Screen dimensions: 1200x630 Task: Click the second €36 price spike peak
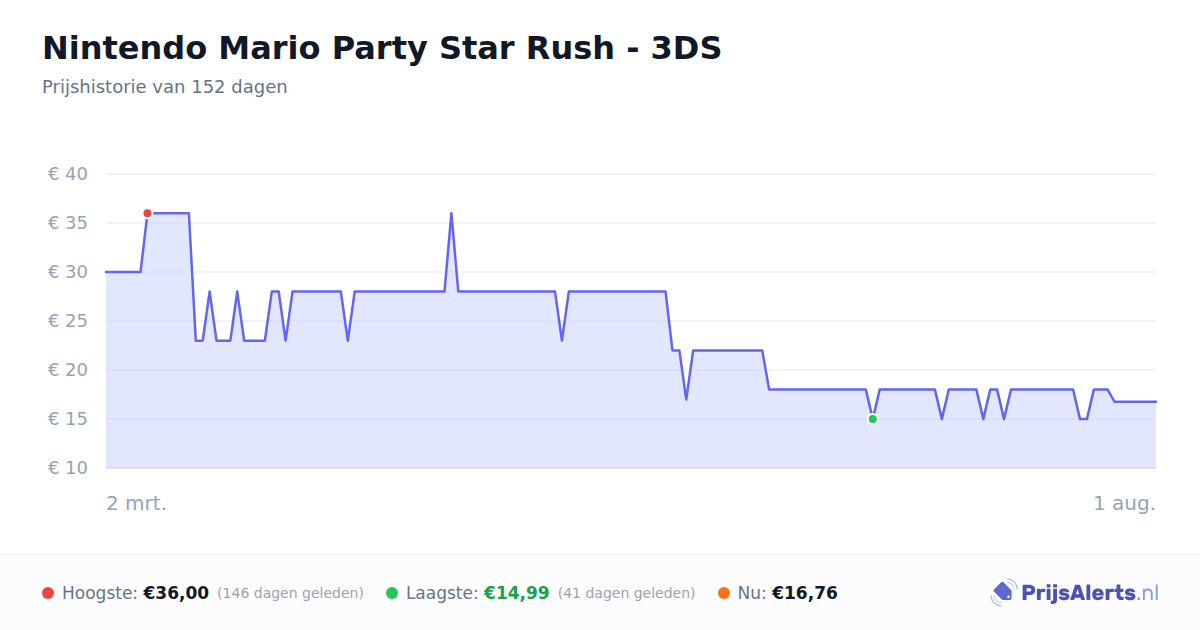coord(451,213)
